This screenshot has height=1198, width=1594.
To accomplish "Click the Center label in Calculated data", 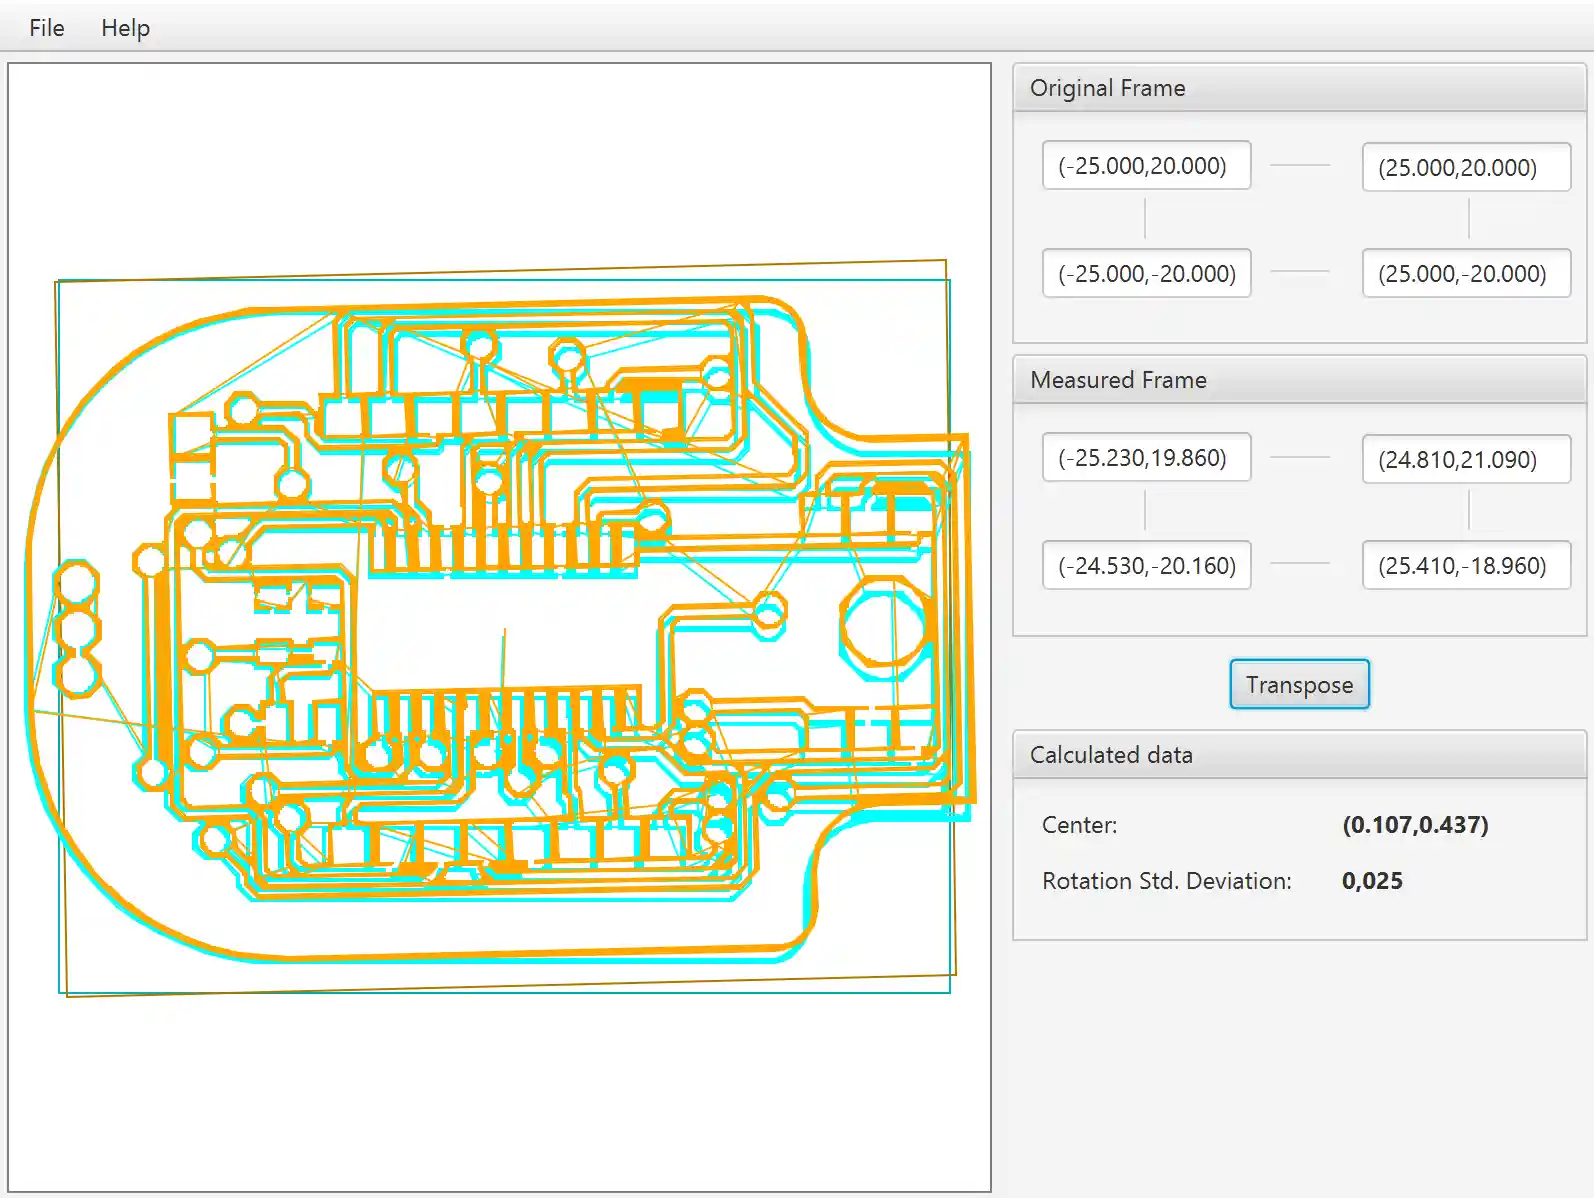I will [1079, 825].
